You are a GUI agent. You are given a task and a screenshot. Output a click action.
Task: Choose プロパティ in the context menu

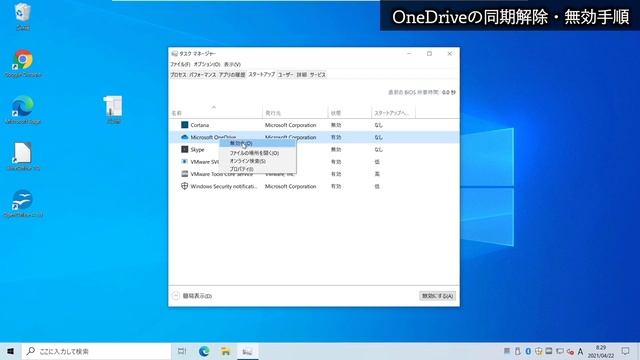coord(258,169)
